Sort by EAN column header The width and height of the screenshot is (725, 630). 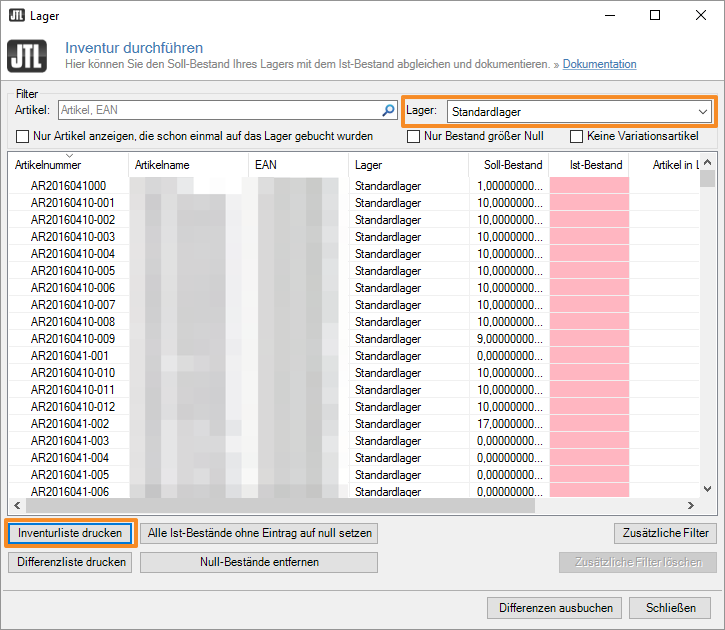click(x=298, y=165)
